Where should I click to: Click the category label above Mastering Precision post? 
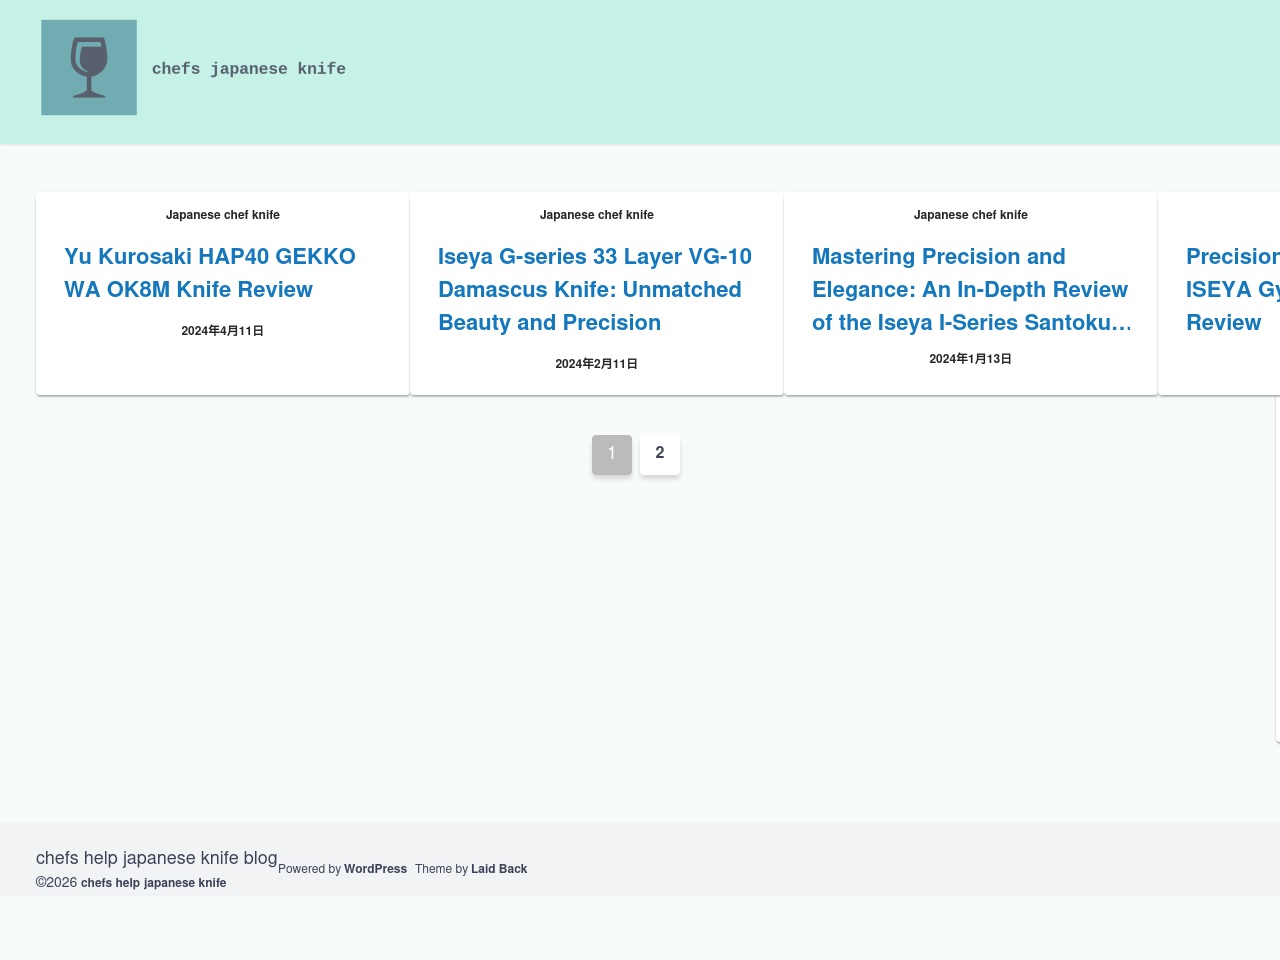click(x=971, y=215)
